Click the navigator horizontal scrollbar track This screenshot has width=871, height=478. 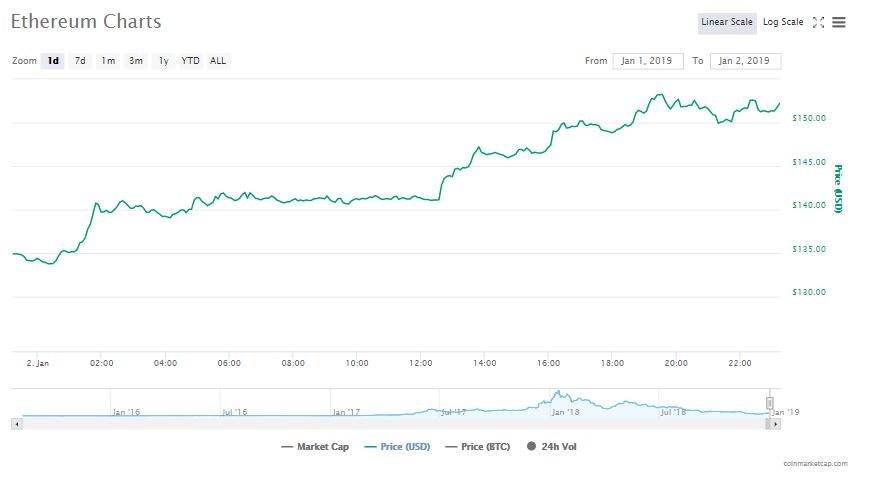click(394, 424)
